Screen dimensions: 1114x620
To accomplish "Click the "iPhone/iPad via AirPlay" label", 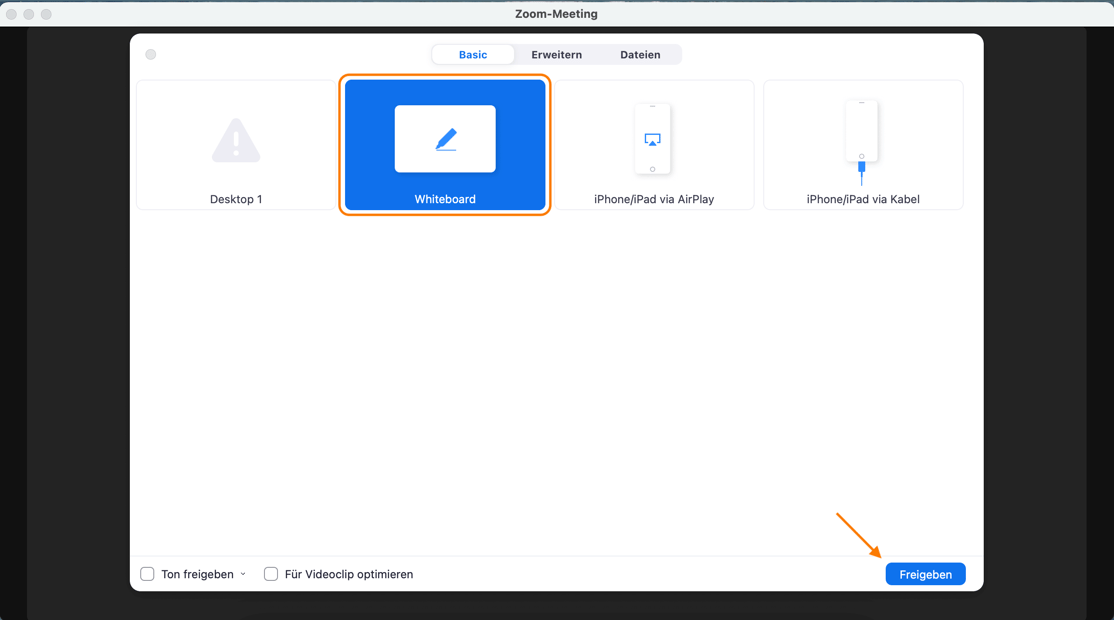I will coord(654,199).
